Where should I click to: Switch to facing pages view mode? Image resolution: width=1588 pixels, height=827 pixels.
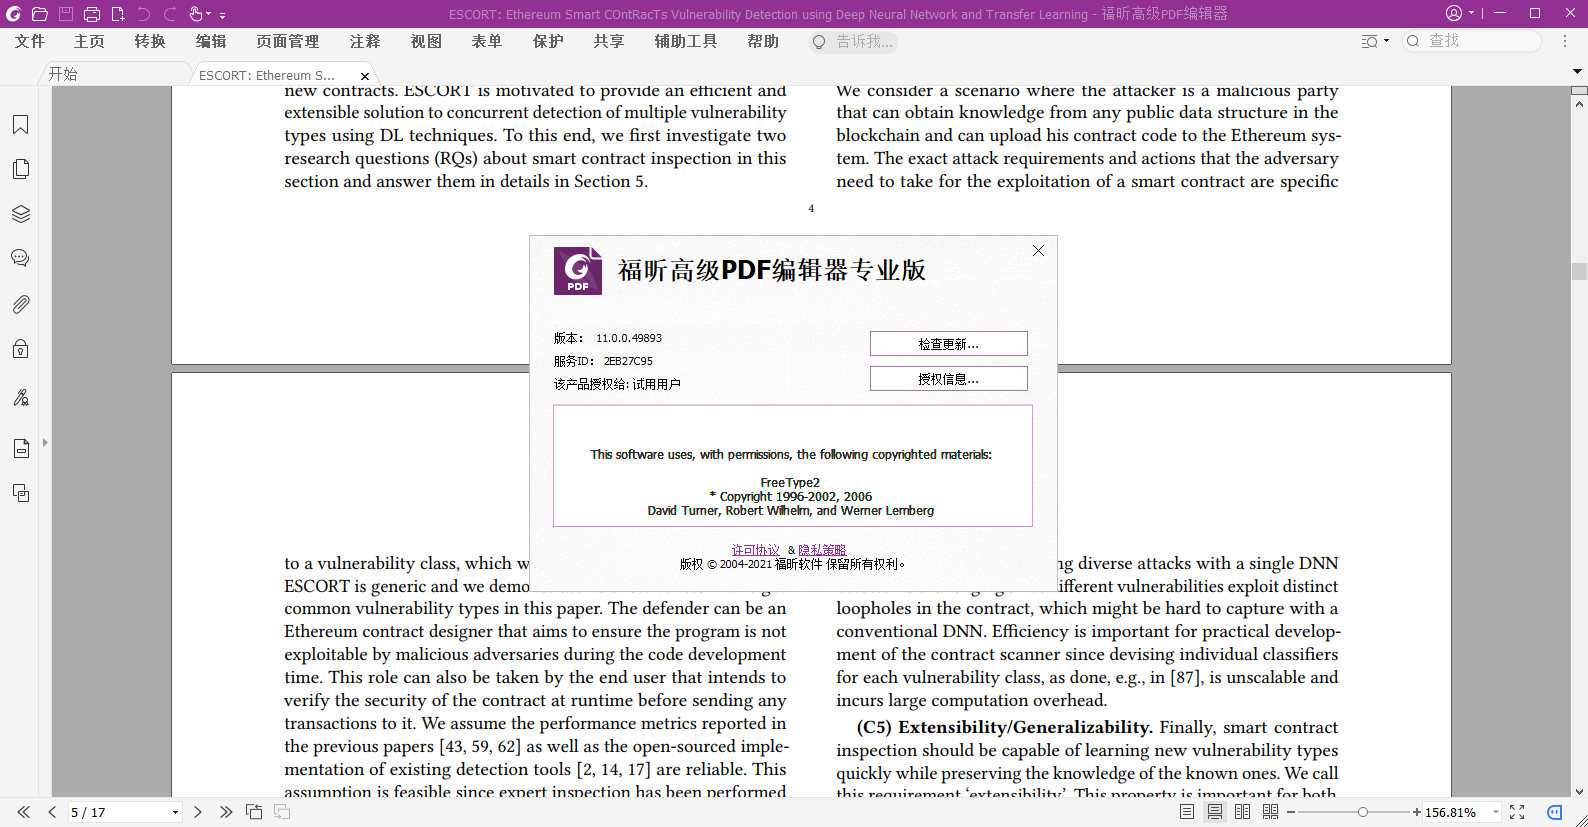[x=1243, y=812]
